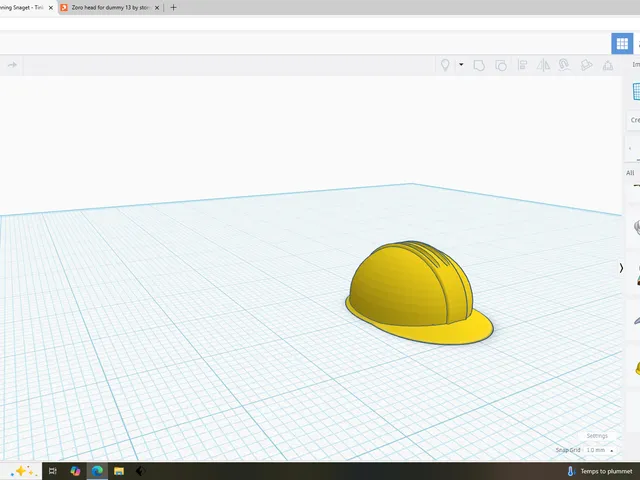This screenshot has width=640, height=480.
Task: Click the black diamond app taskbar icon
Action: pos(140,471)
